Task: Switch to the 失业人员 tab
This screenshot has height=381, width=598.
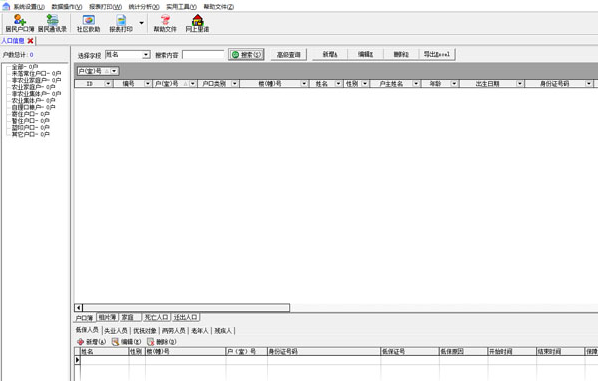Action: pos(116,331)
